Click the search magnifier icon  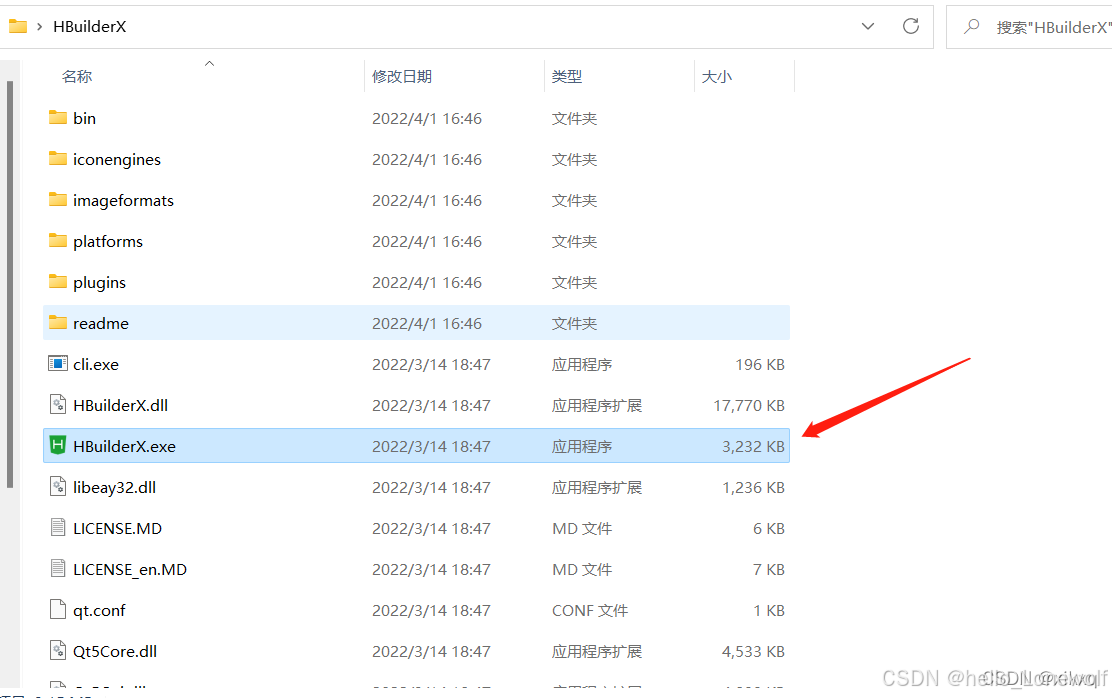[x=972, y=26]
